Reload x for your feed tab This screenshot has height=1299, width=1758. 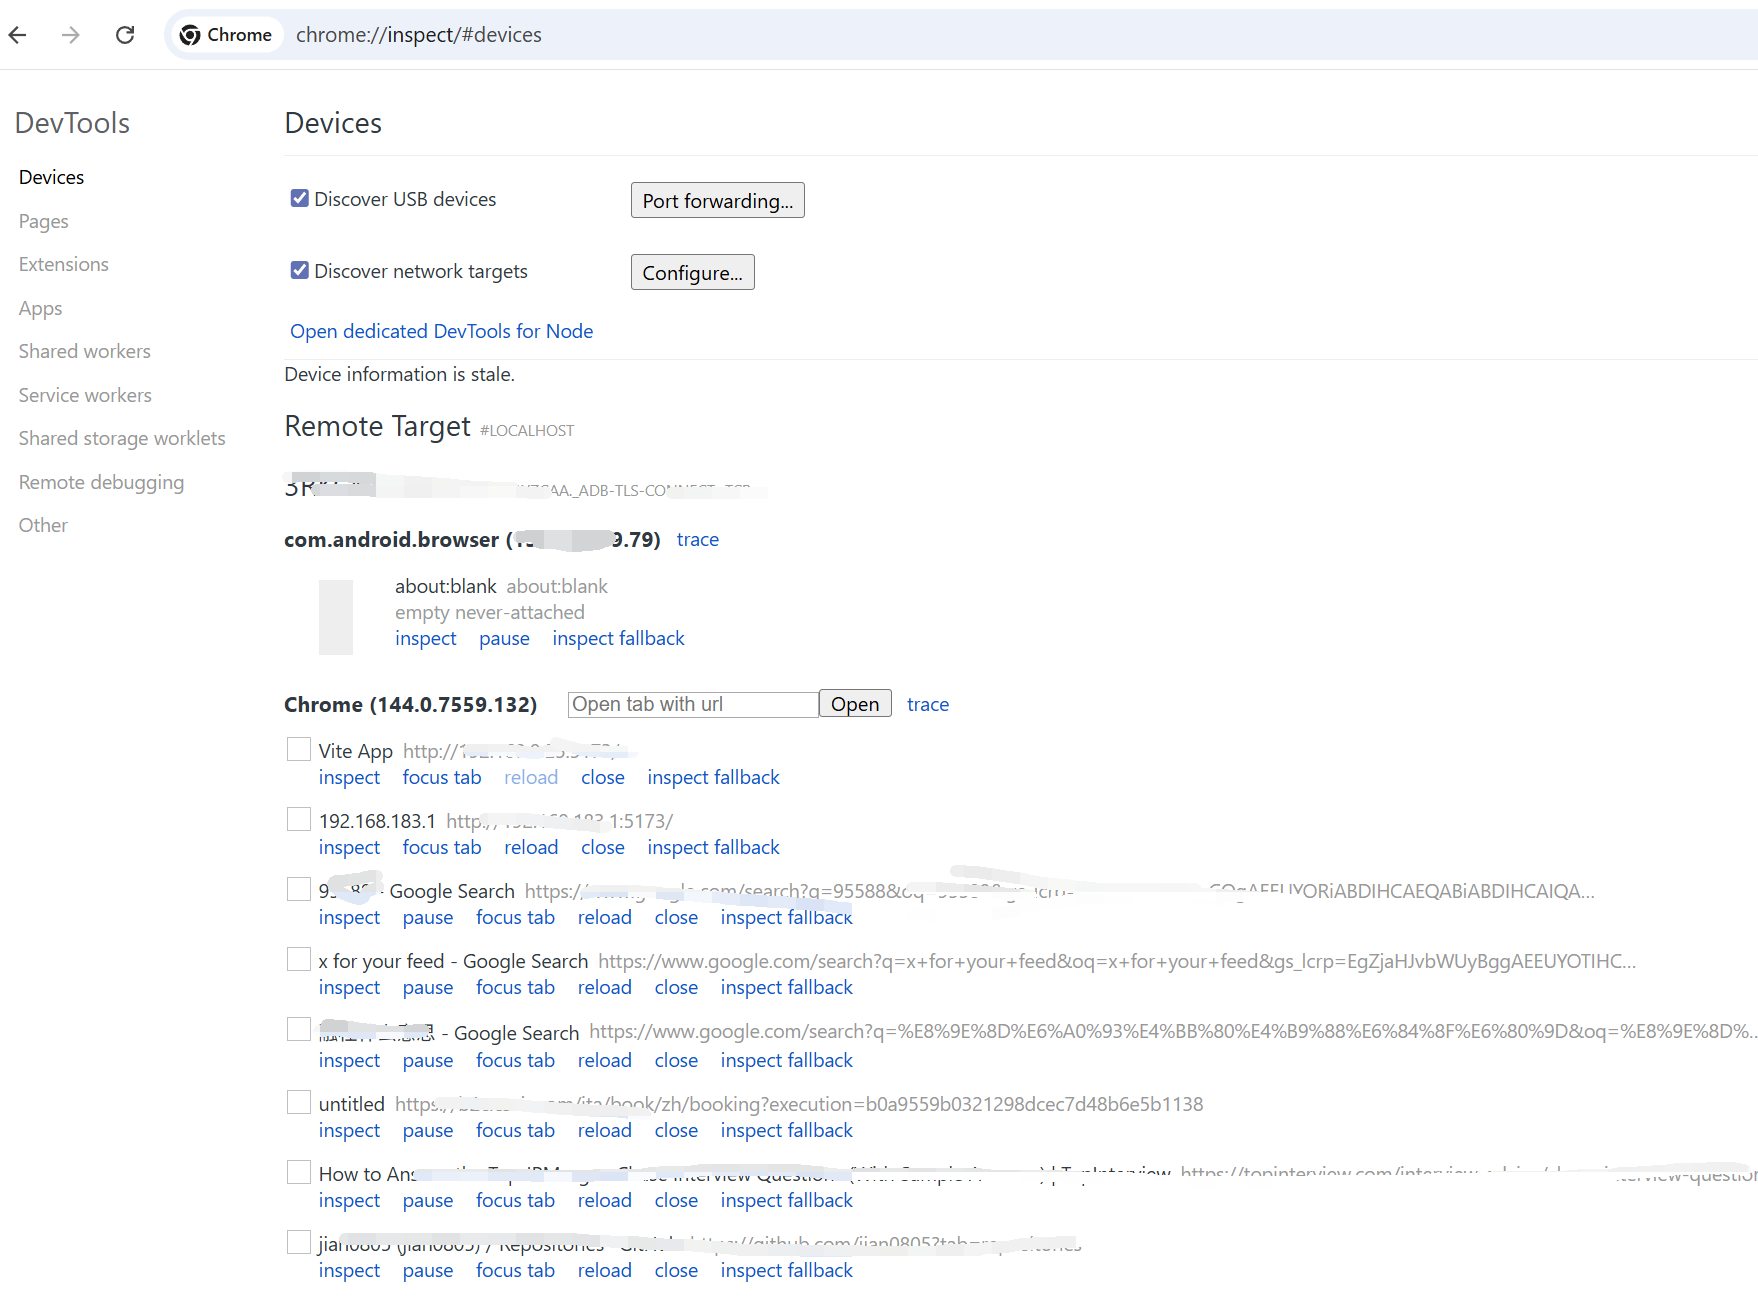(604, 987)
